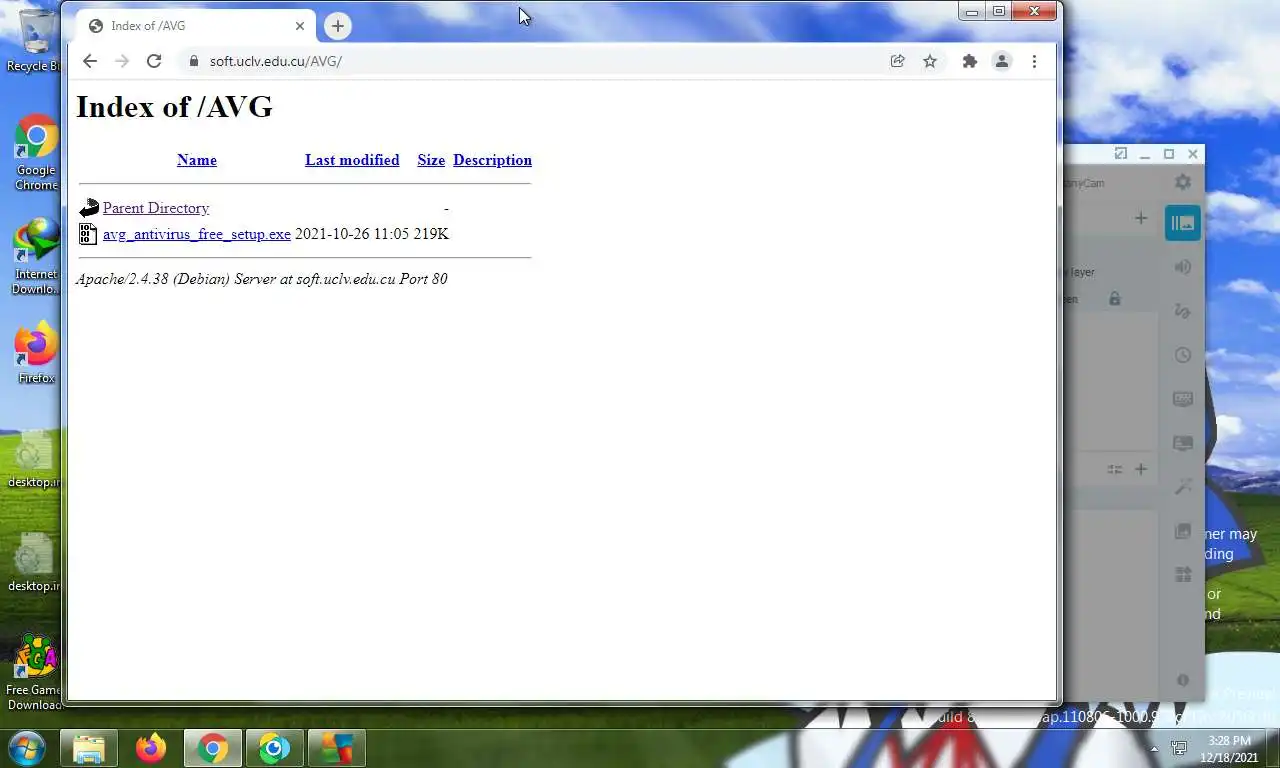Open the ManyCam audio speaker panel
Image resolution: width=1280 pixels, height=768 pixels.
pos(1183,267)
